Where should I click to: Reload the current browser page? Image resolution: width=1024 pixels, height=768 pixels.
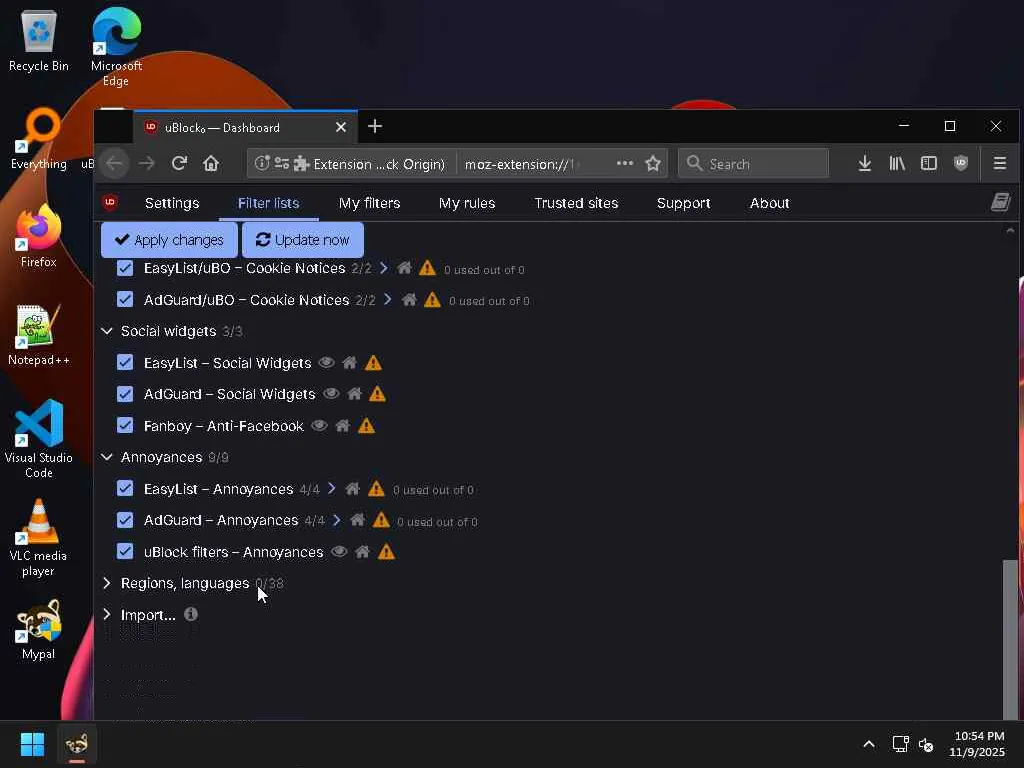180,163
